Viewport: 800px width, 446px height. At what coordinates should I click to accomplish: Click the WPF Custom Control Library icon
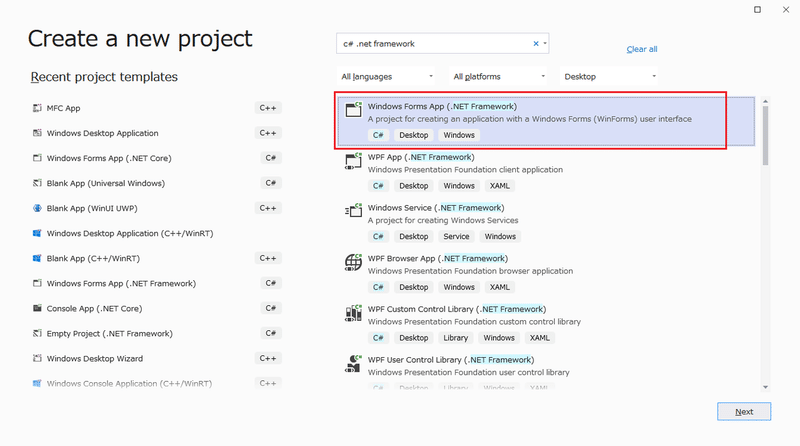pos(352,313)
